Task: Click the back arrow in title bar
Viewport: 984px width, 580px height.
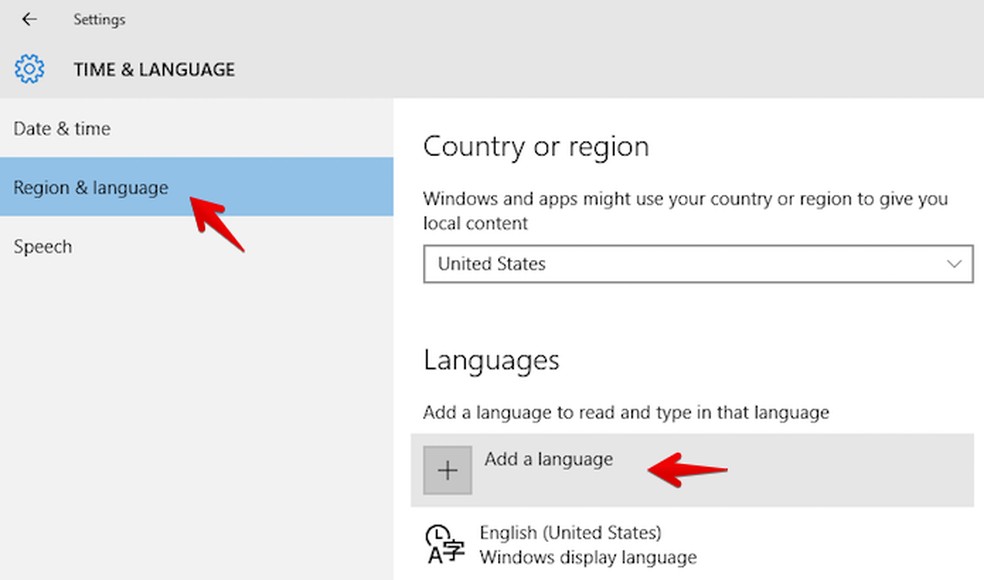Action: coord(29,19)
